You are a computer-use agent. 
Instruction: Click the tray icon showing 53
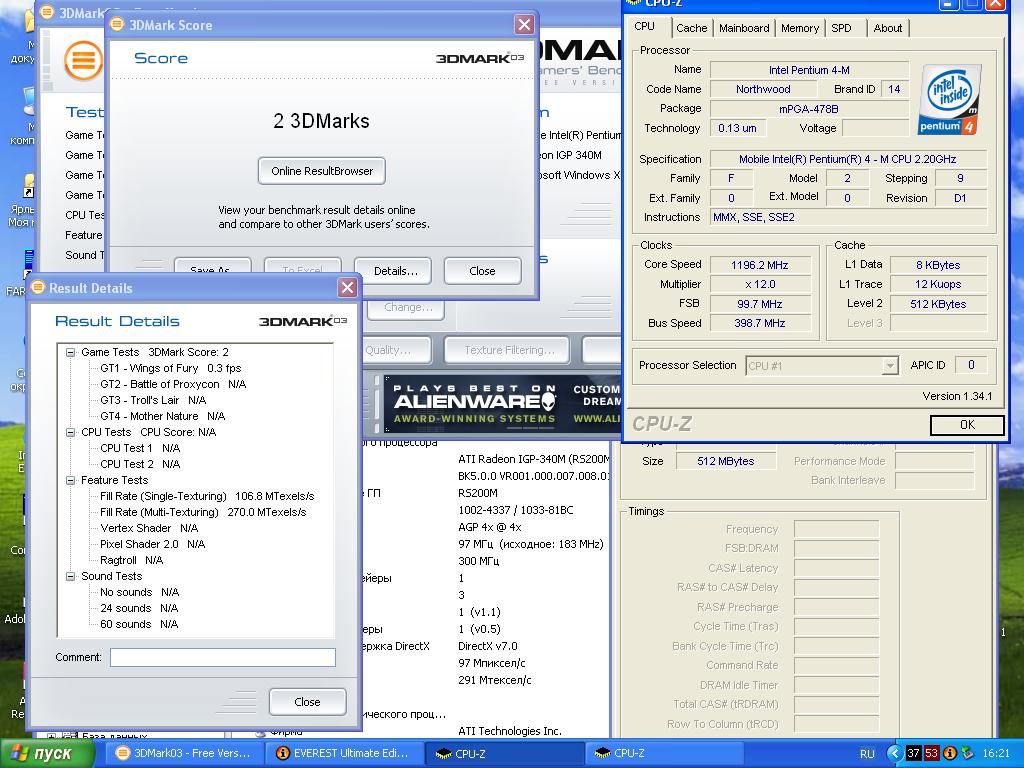tap(931, 753)
